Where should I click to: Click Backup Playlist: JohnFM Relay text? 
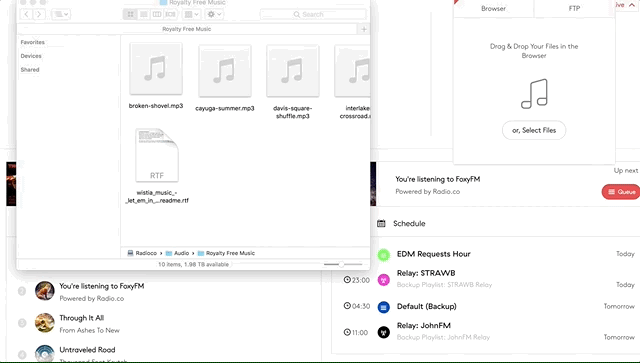pyautogui.click(x=443, y=337)
